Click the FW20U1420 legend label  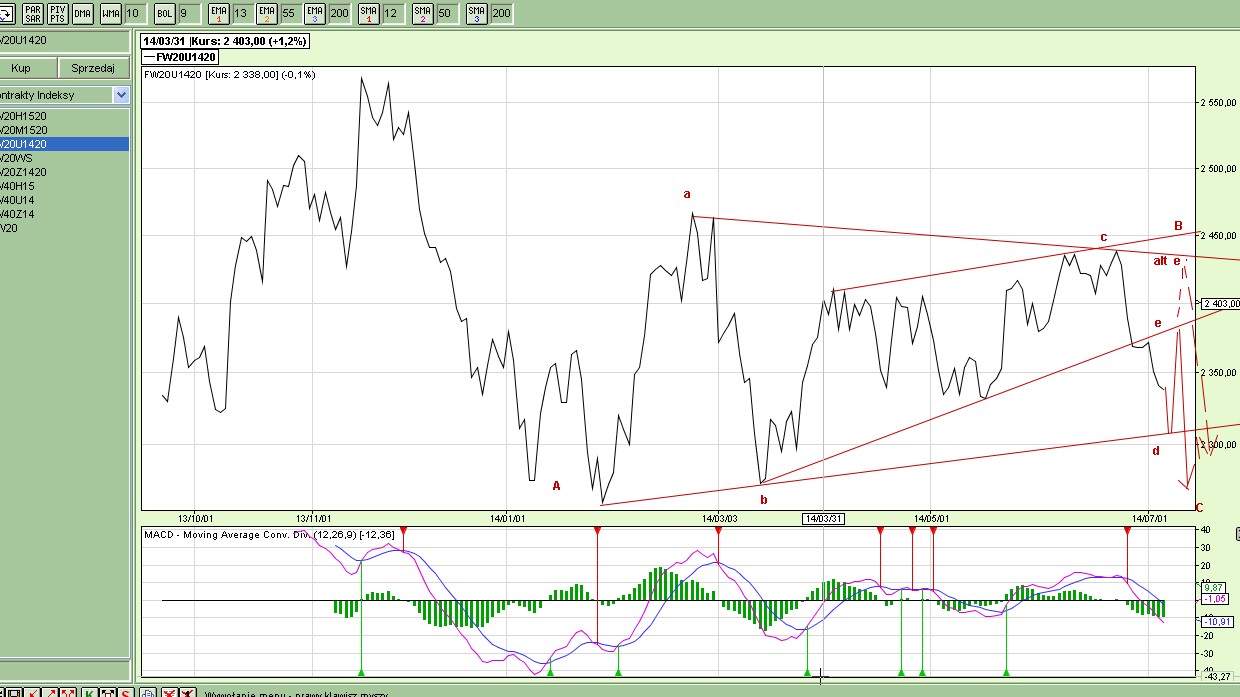click(180, 57)
